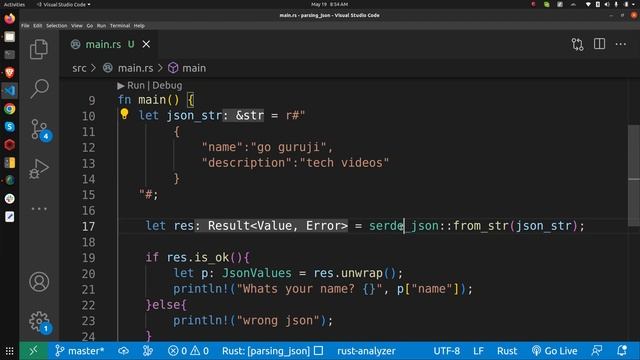
Task: Open the editor More Actions ellipsis menu
Action: pos(620,44)
